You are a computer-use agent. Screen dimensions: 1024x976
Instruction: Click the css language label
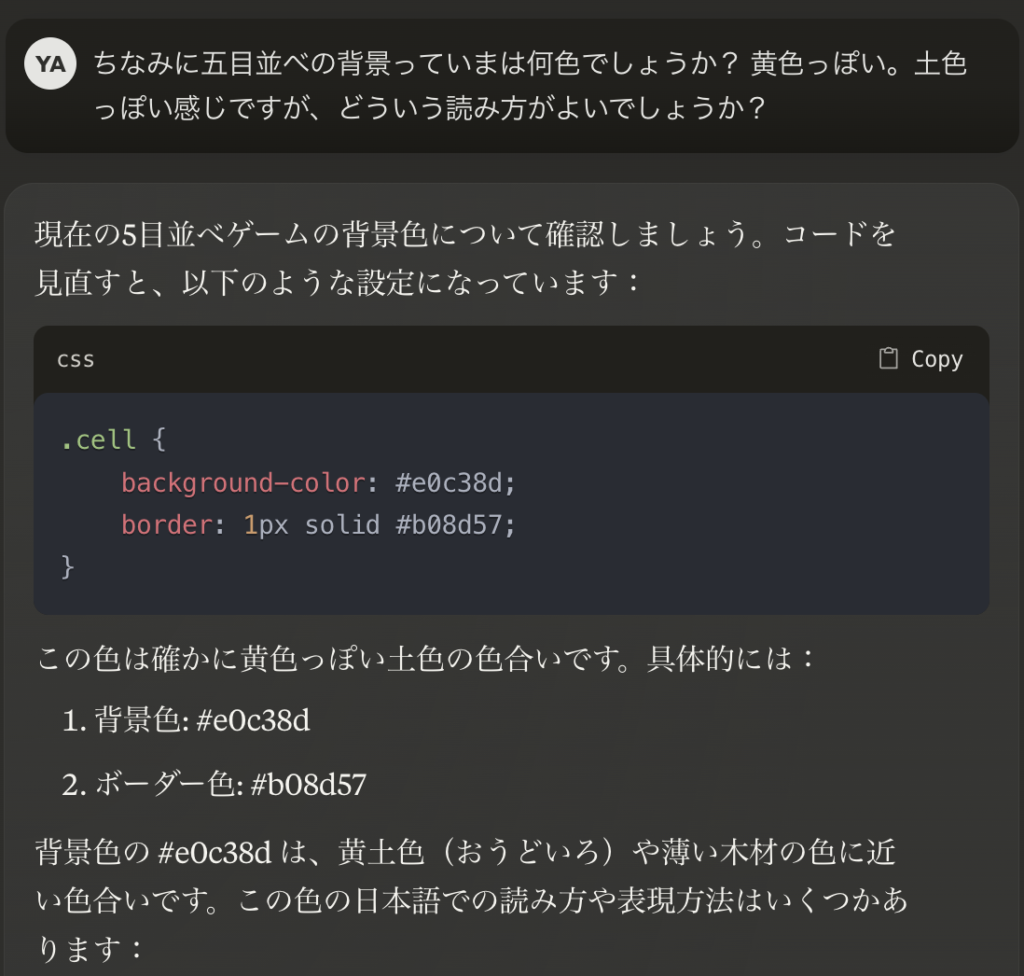click(x=76, y=360)
